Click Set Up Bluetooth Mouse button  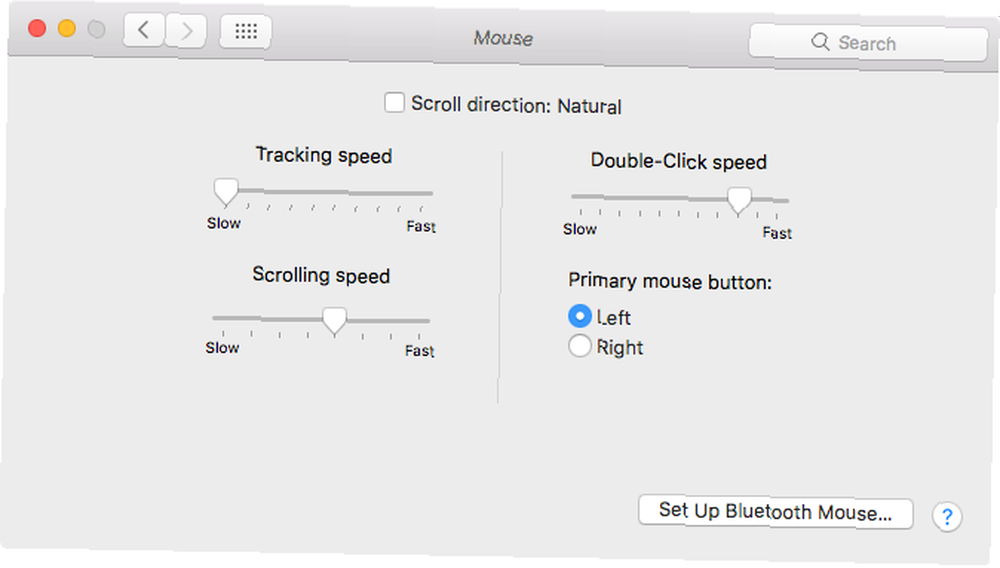click(x=776, y=513)
